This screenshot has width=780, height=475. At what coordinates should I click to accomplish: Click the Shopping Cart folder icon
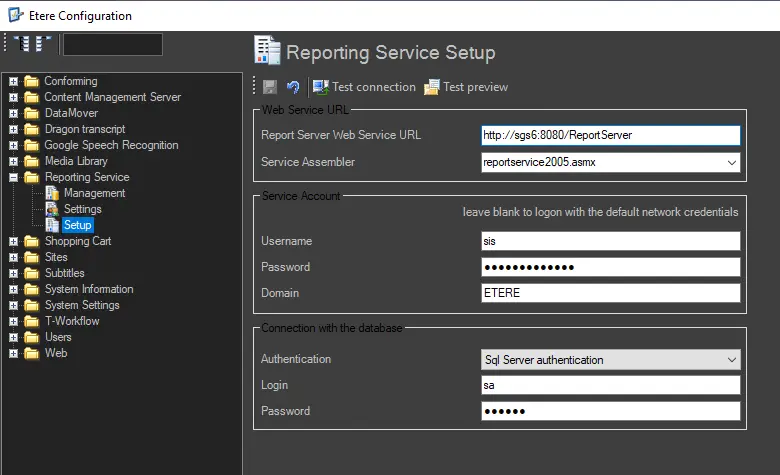point(32,241)
